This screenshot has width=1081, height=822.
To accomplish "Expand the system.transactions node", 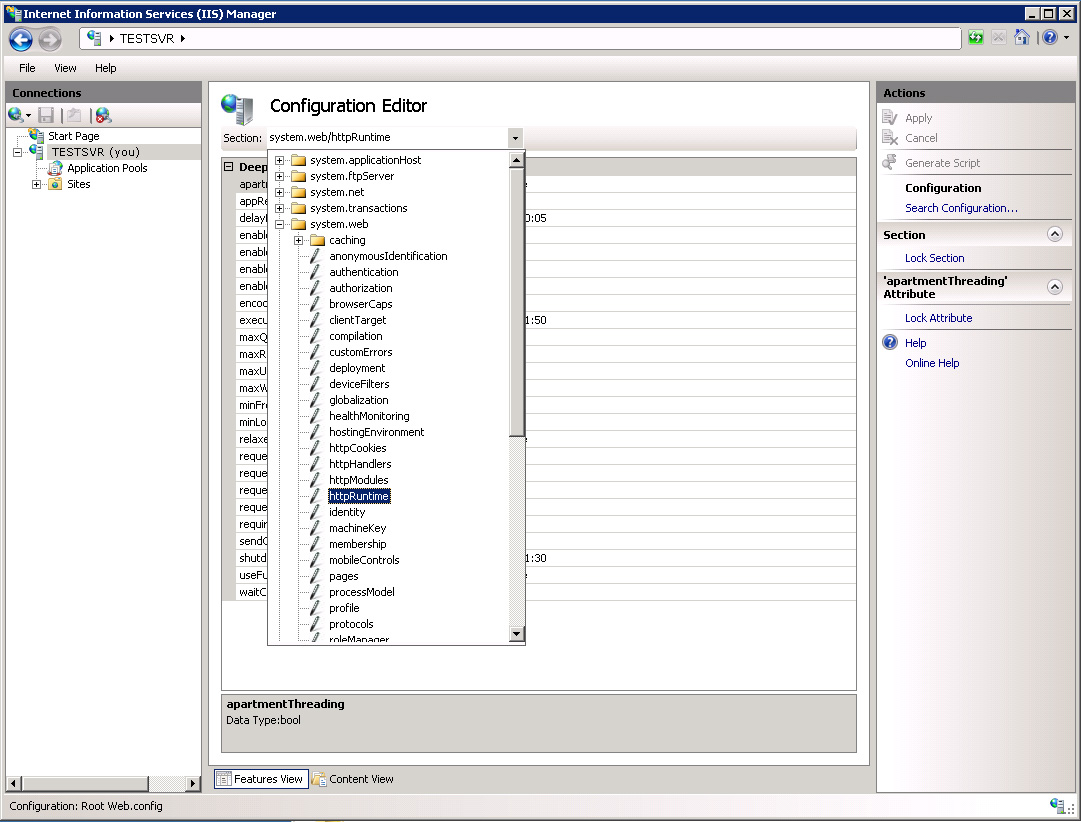I will 279,208.
